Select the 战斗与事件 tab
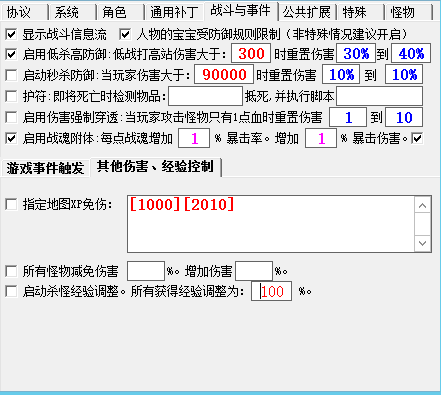This screenshot has height=395, width=441. tap(241, 11)
